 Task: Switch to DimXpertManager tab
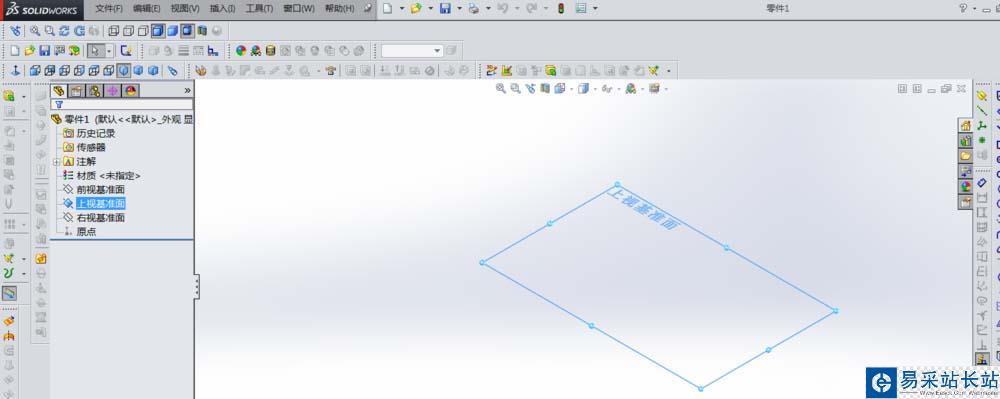tap(112, 91)
